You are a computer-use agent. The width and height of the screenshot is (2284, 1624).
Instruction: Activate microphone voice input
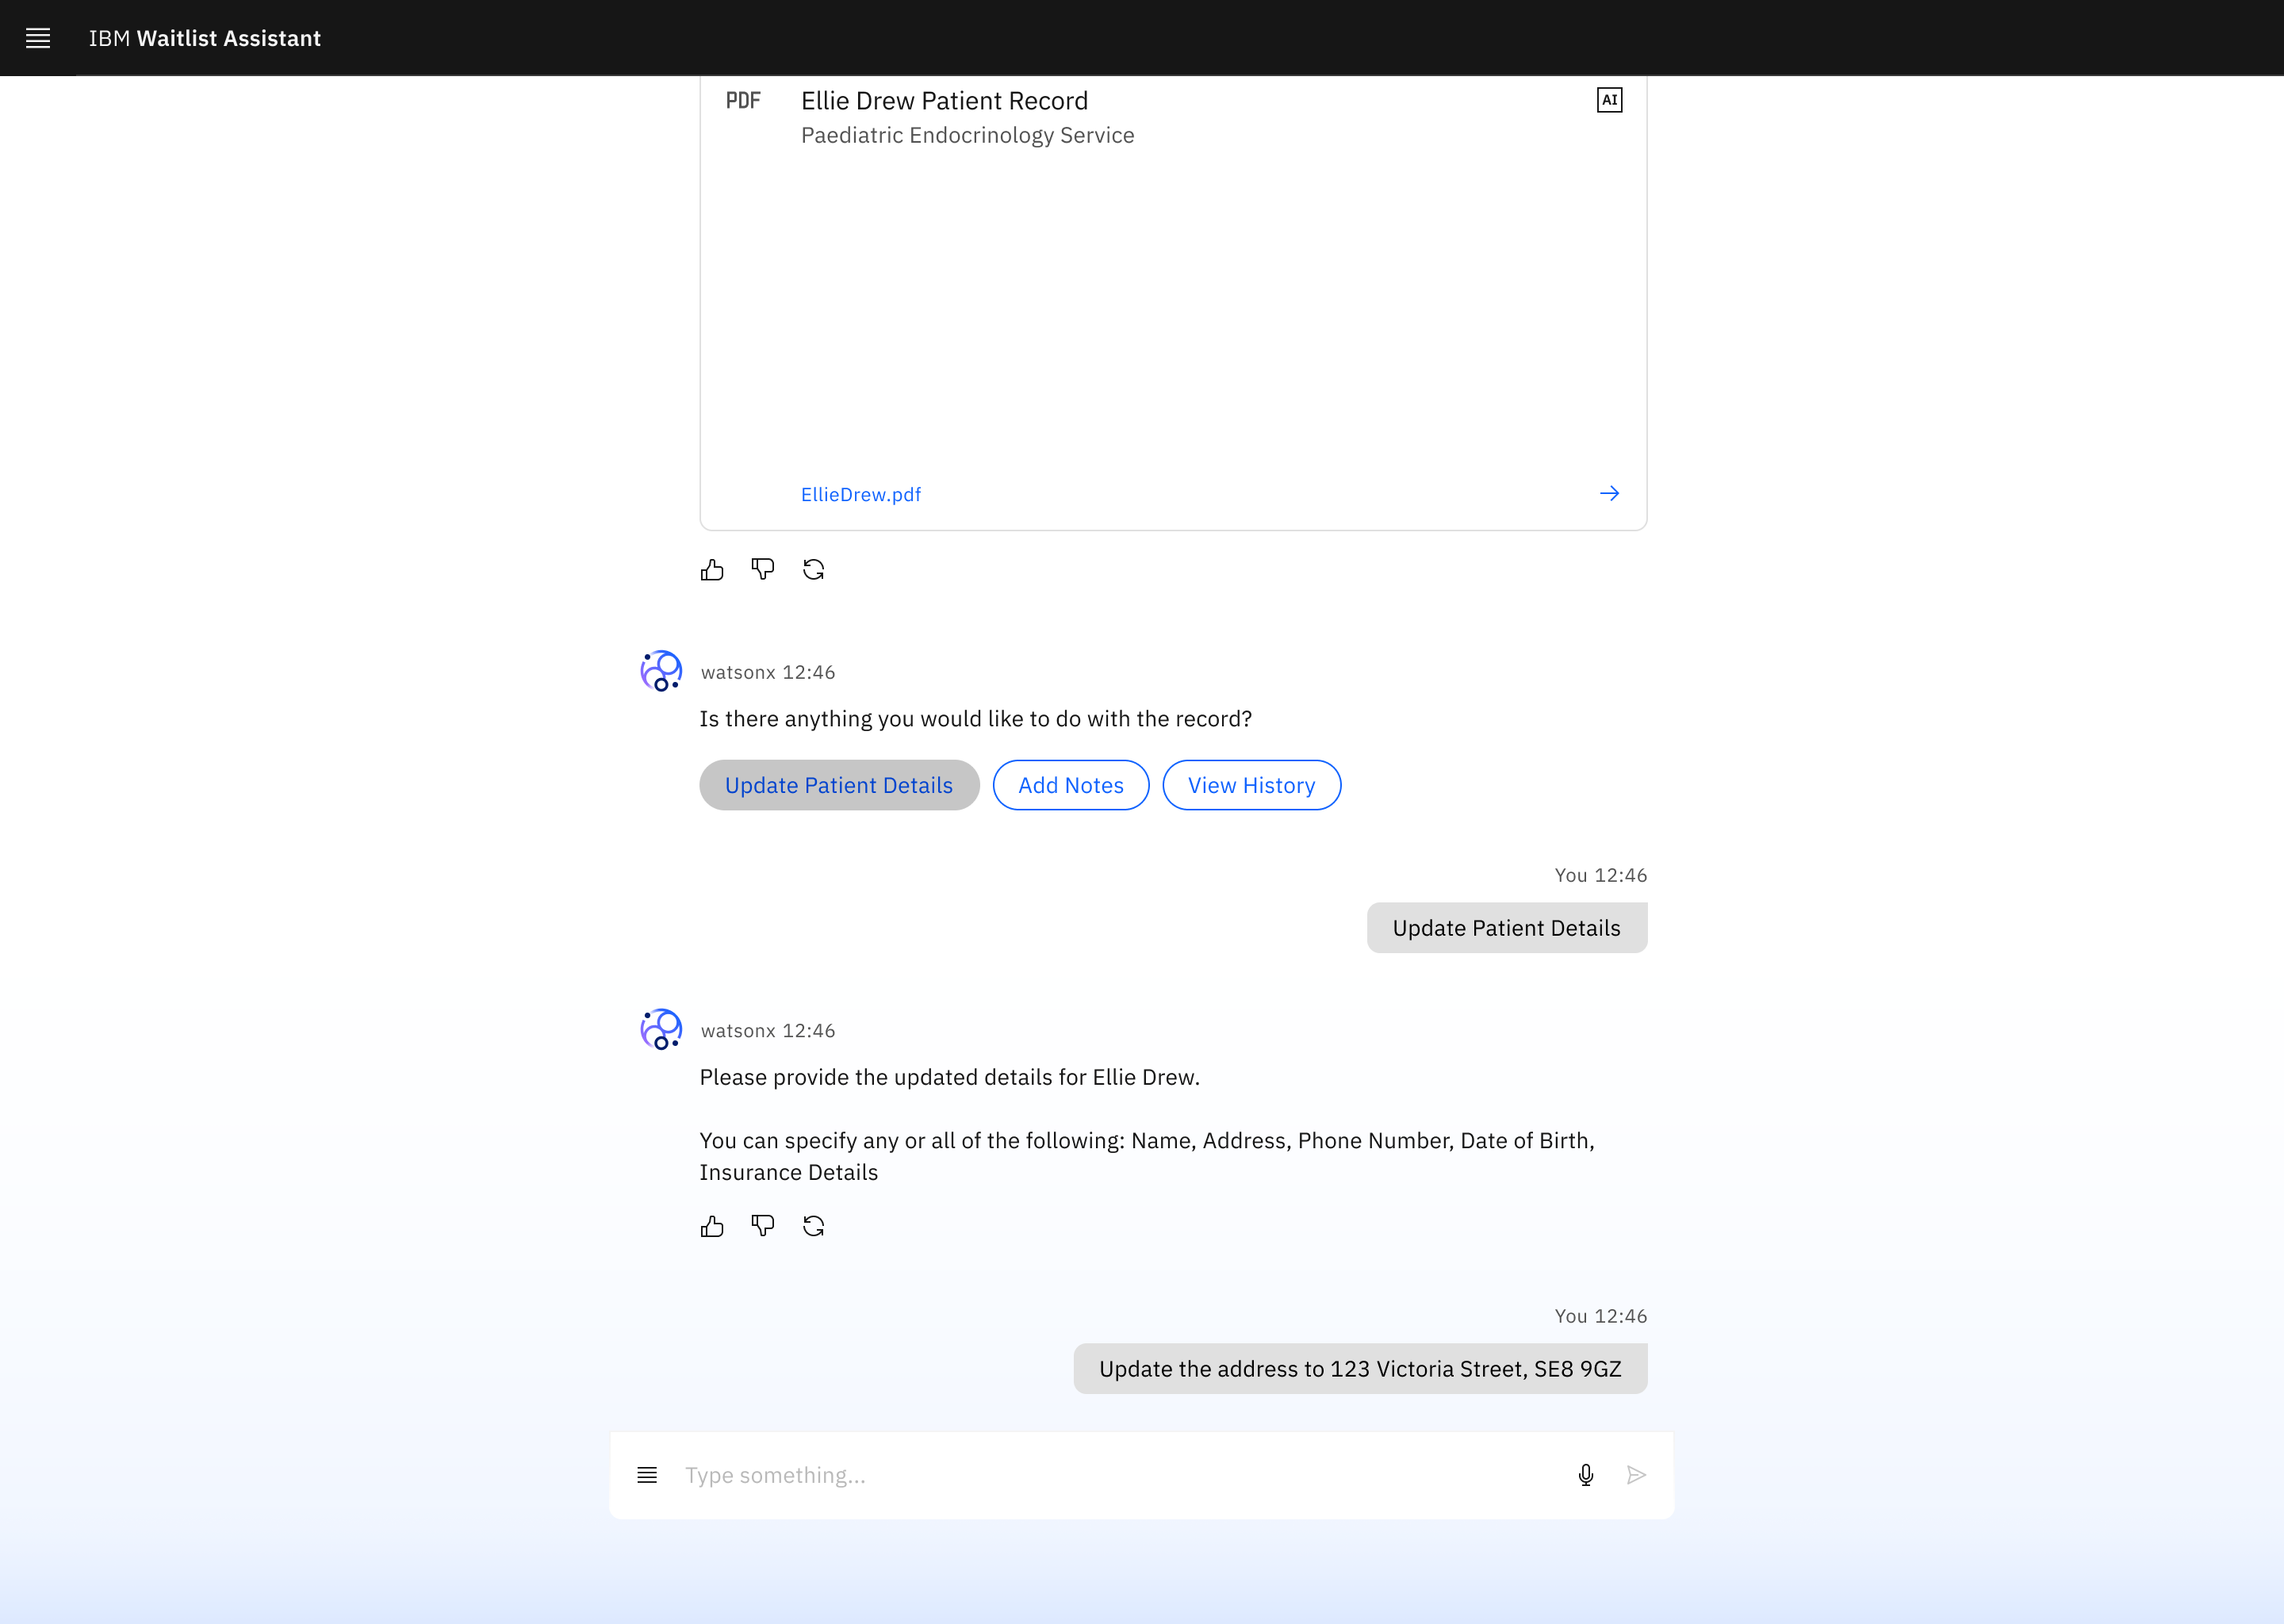click(1586, 1475)
